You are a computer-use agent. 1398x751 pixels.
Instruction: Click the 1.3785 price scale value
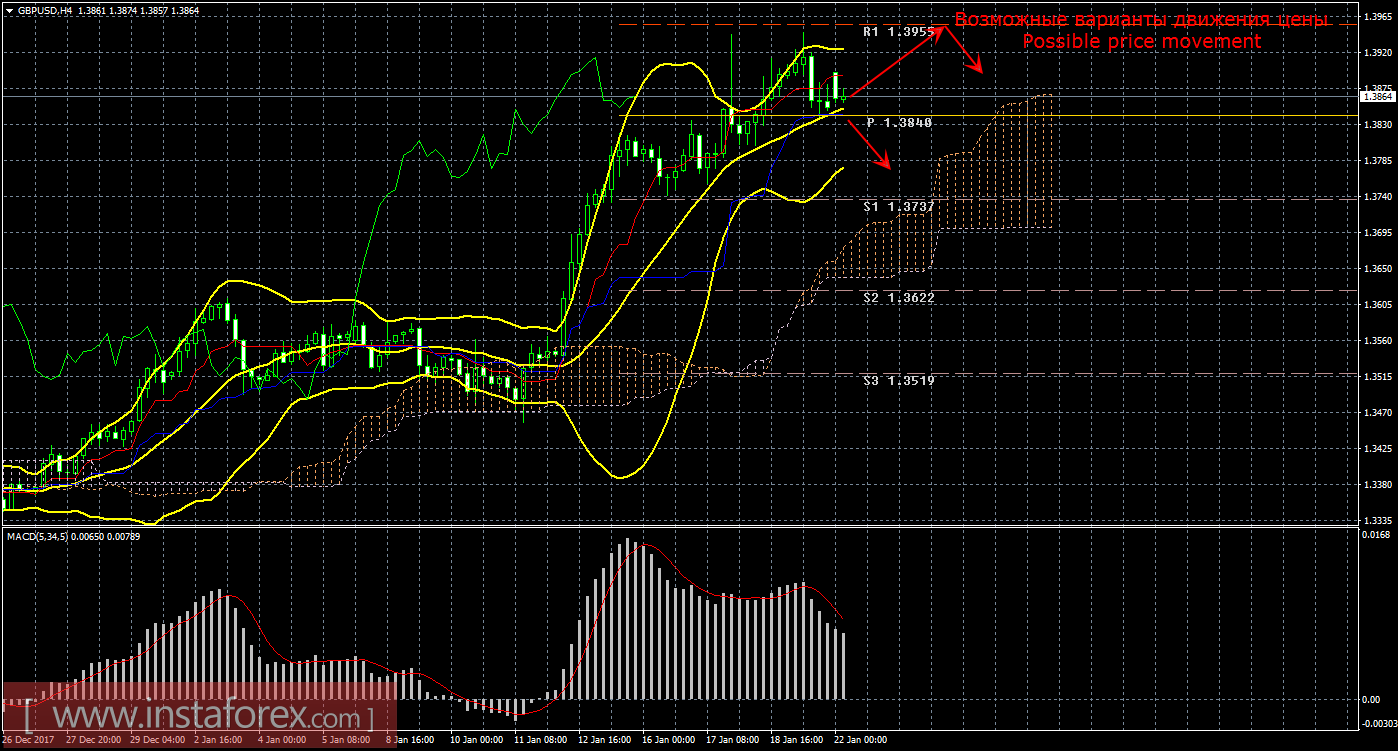(1377, 160)
